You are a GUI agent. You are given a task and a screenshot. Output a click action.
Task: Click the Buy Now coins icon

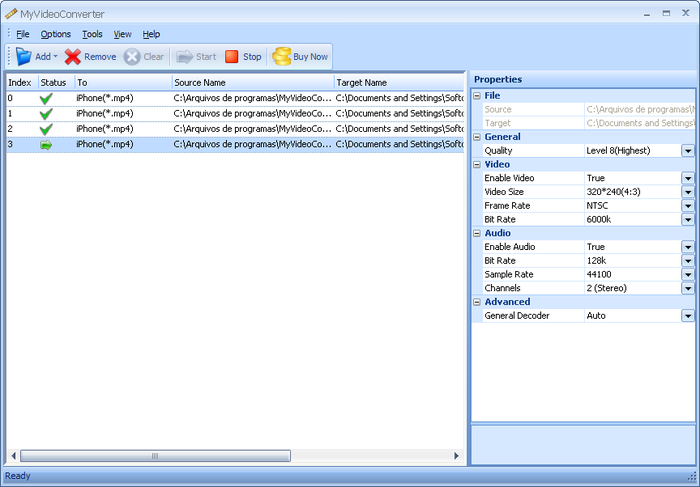click(x=282, y=57)
